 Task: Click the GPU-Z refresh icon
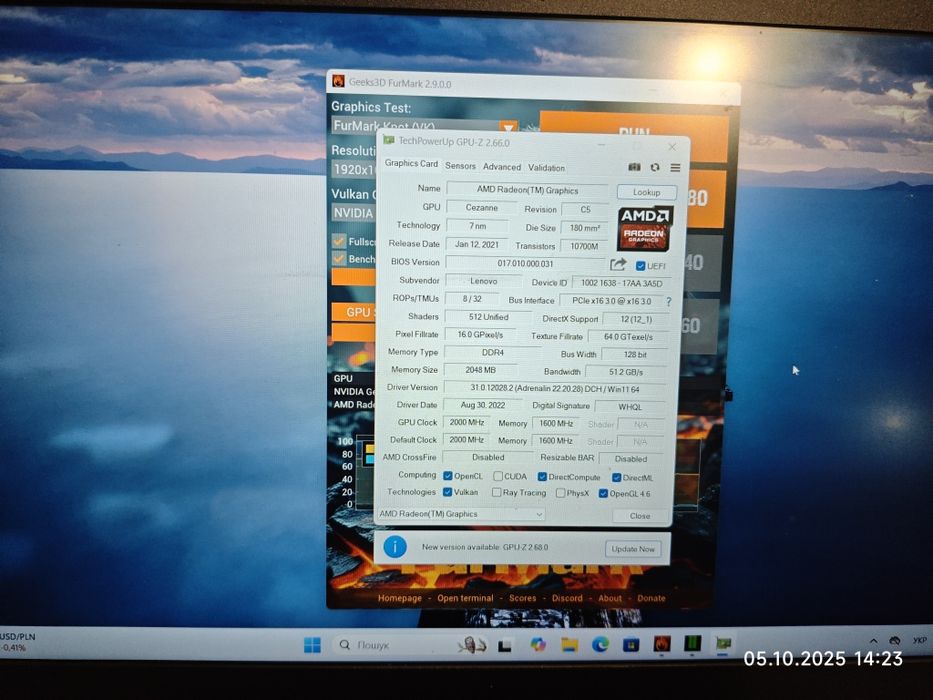tap(655, 167)
